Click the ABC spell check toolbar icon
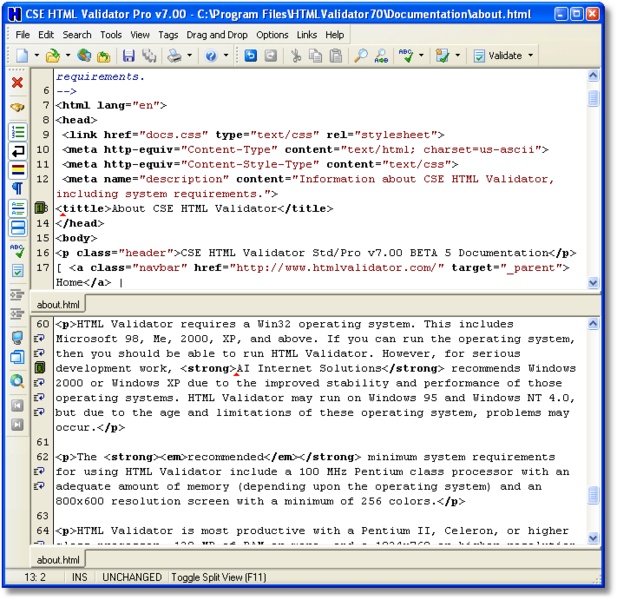Viewport: 617px width, 600px height. pos(406,56)
